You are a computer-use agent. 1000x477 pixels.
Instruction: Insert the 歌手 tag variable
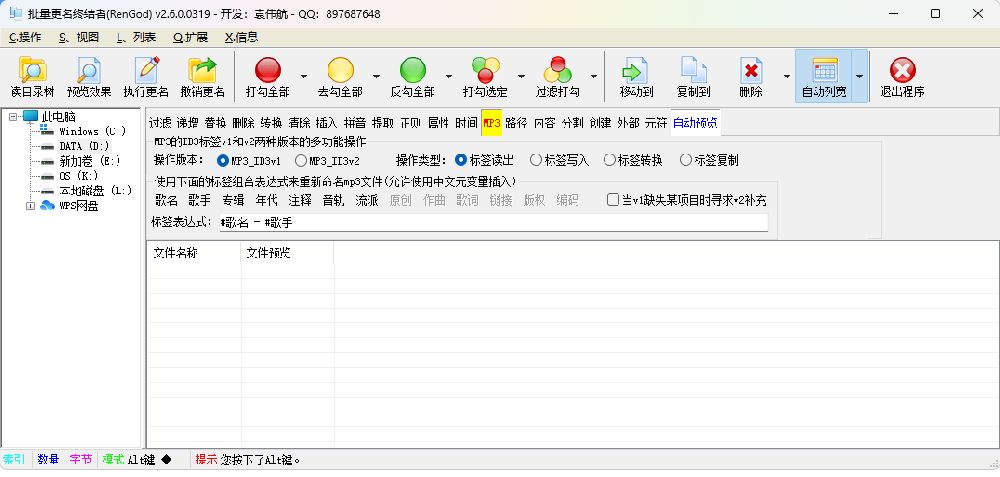coord(200,200)
